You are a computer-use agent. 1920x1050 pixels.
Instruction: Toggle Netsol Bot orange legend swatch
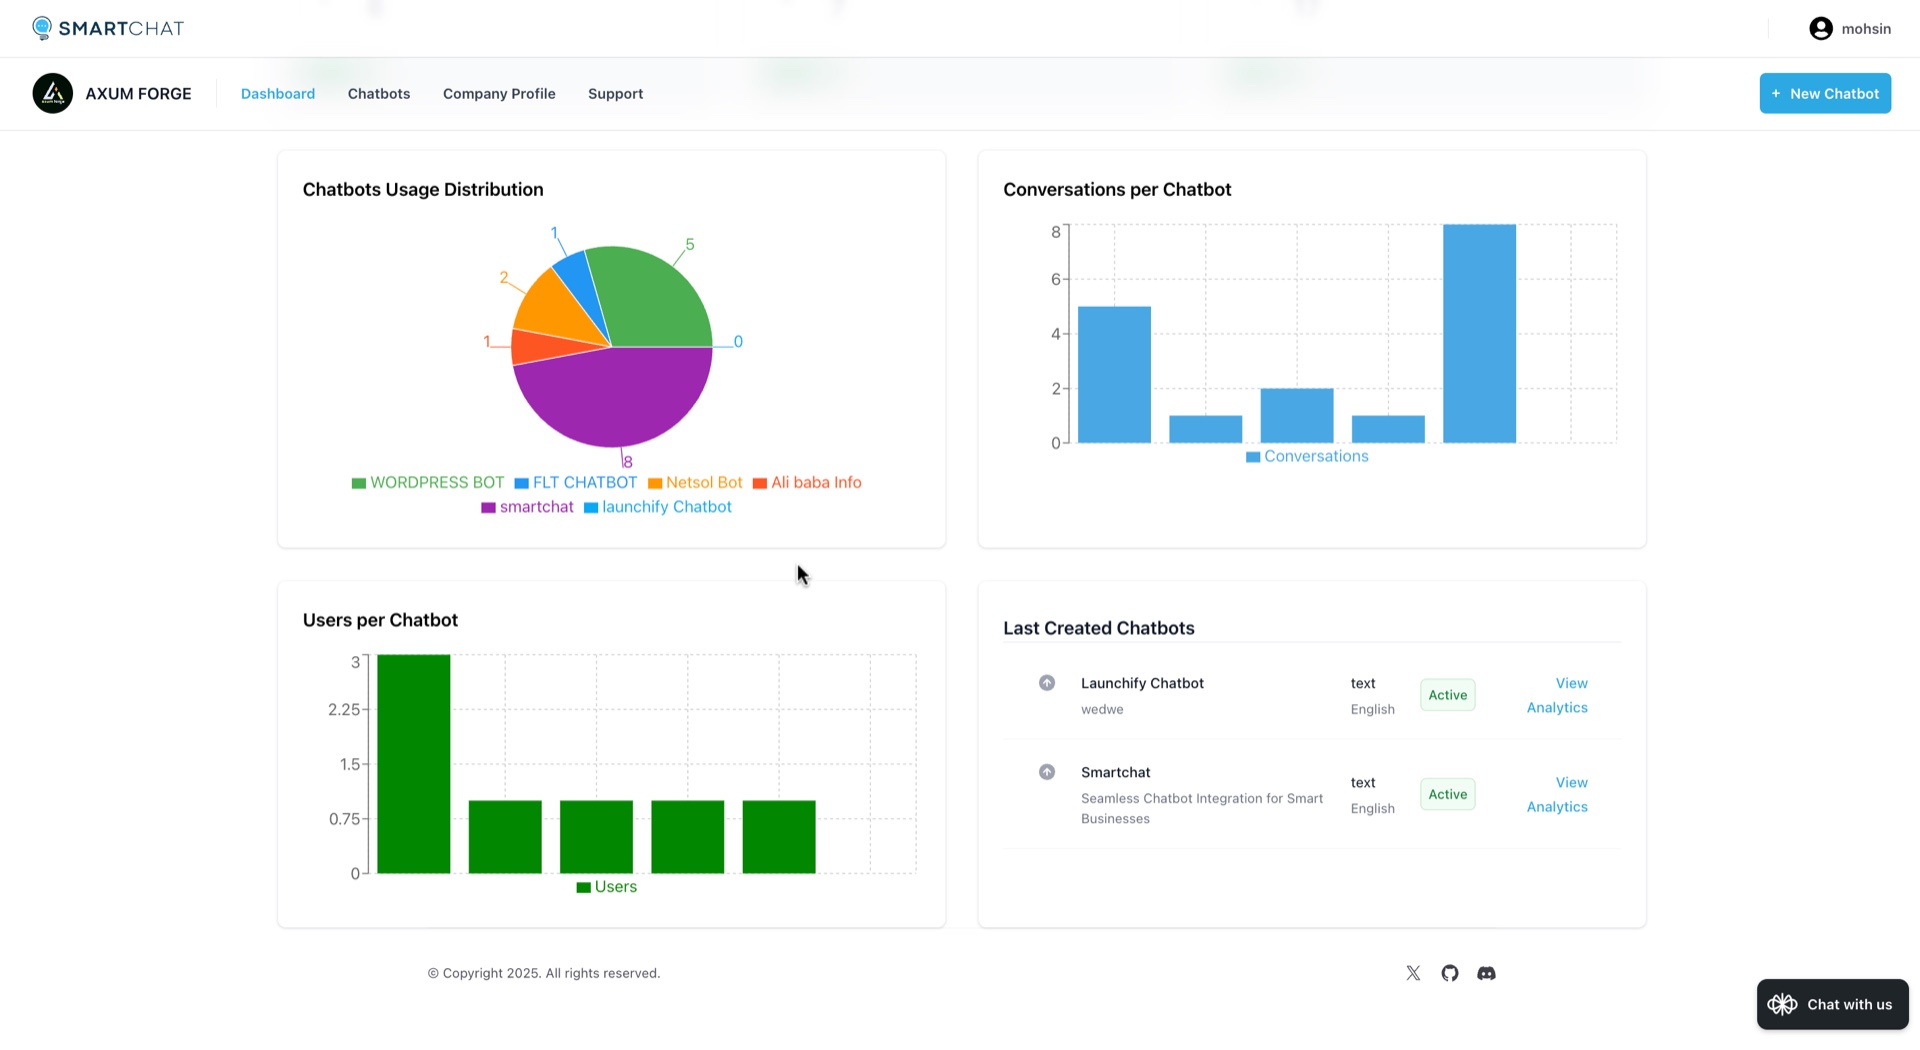tap(655, 483)
